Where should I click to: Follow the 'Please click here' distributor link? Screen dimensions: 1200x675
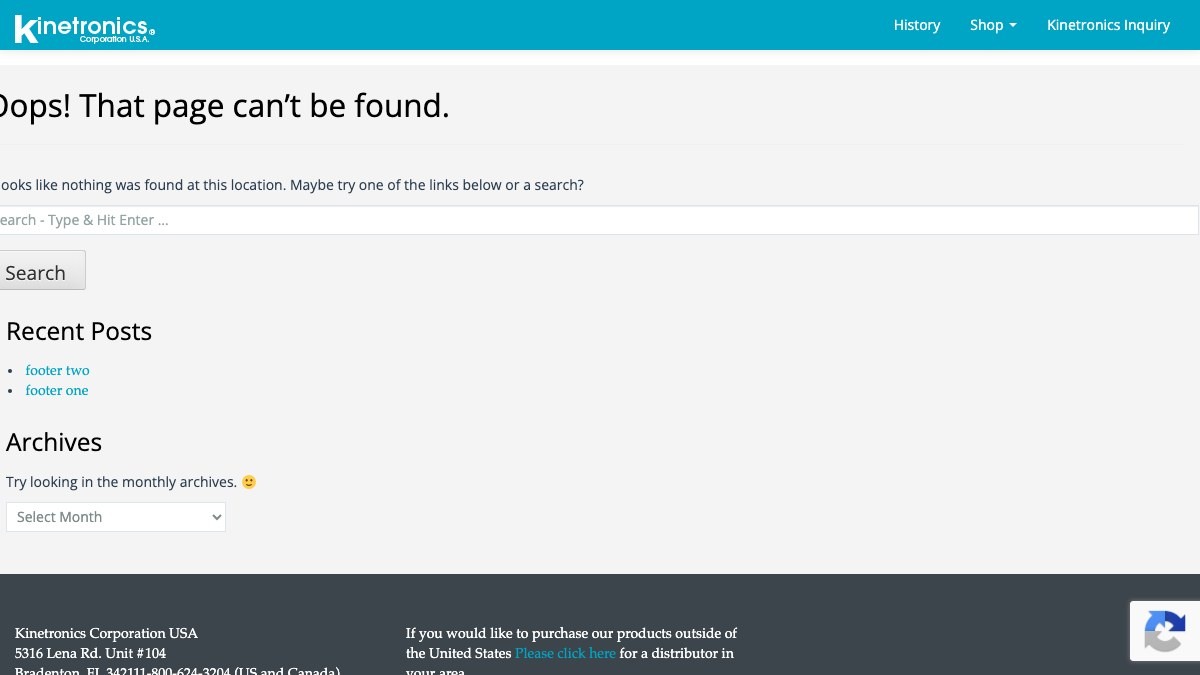[565, 653]
